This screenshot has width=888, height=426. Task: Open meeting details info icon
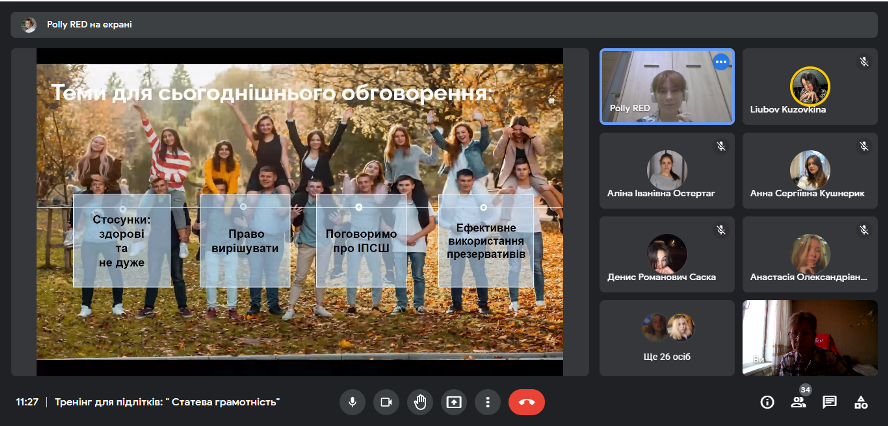pyautogui.click(x=767, y=402)
